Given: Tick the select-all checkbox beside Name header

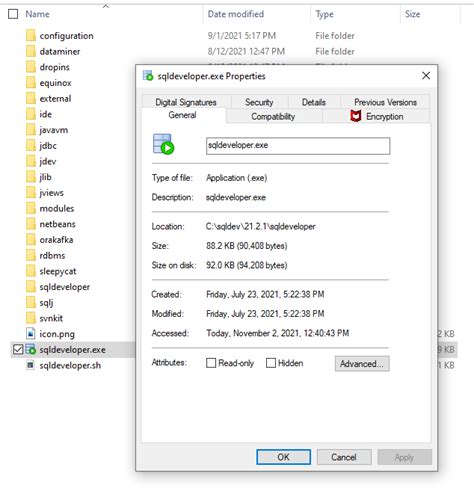Looking at the screenshot, I should coord(13,14).
